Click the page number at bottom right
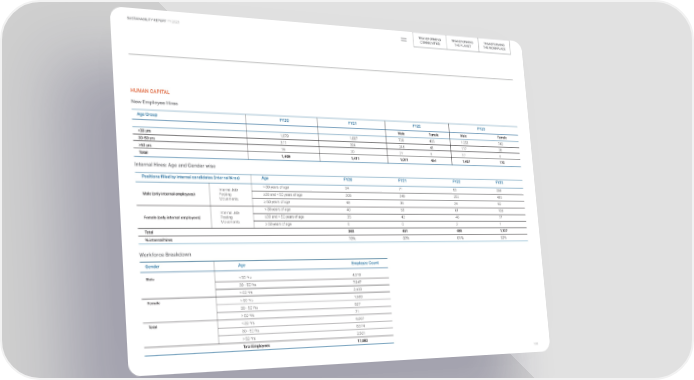This screenshot has width=694, height=380. click(x=536, y=343)
